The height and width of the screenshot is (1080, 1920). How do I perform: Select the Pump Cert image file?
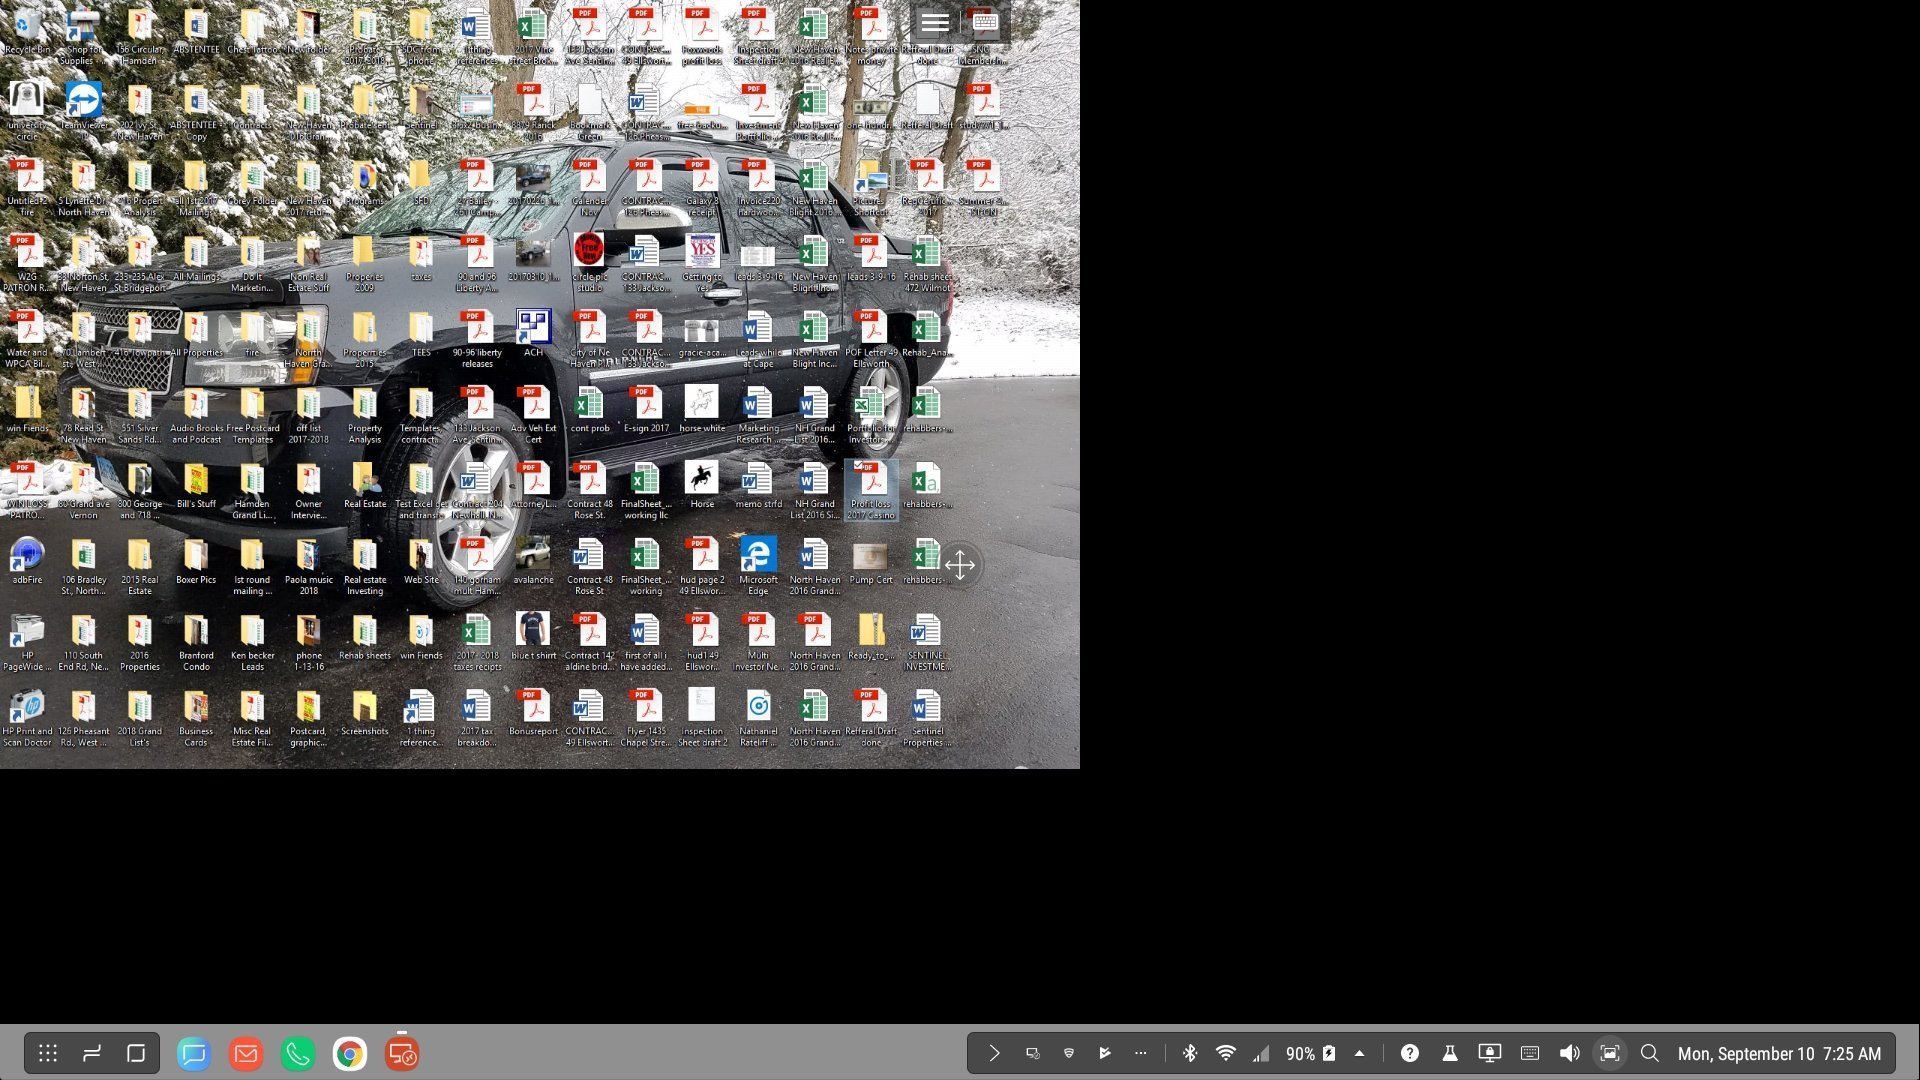(870, 560)
